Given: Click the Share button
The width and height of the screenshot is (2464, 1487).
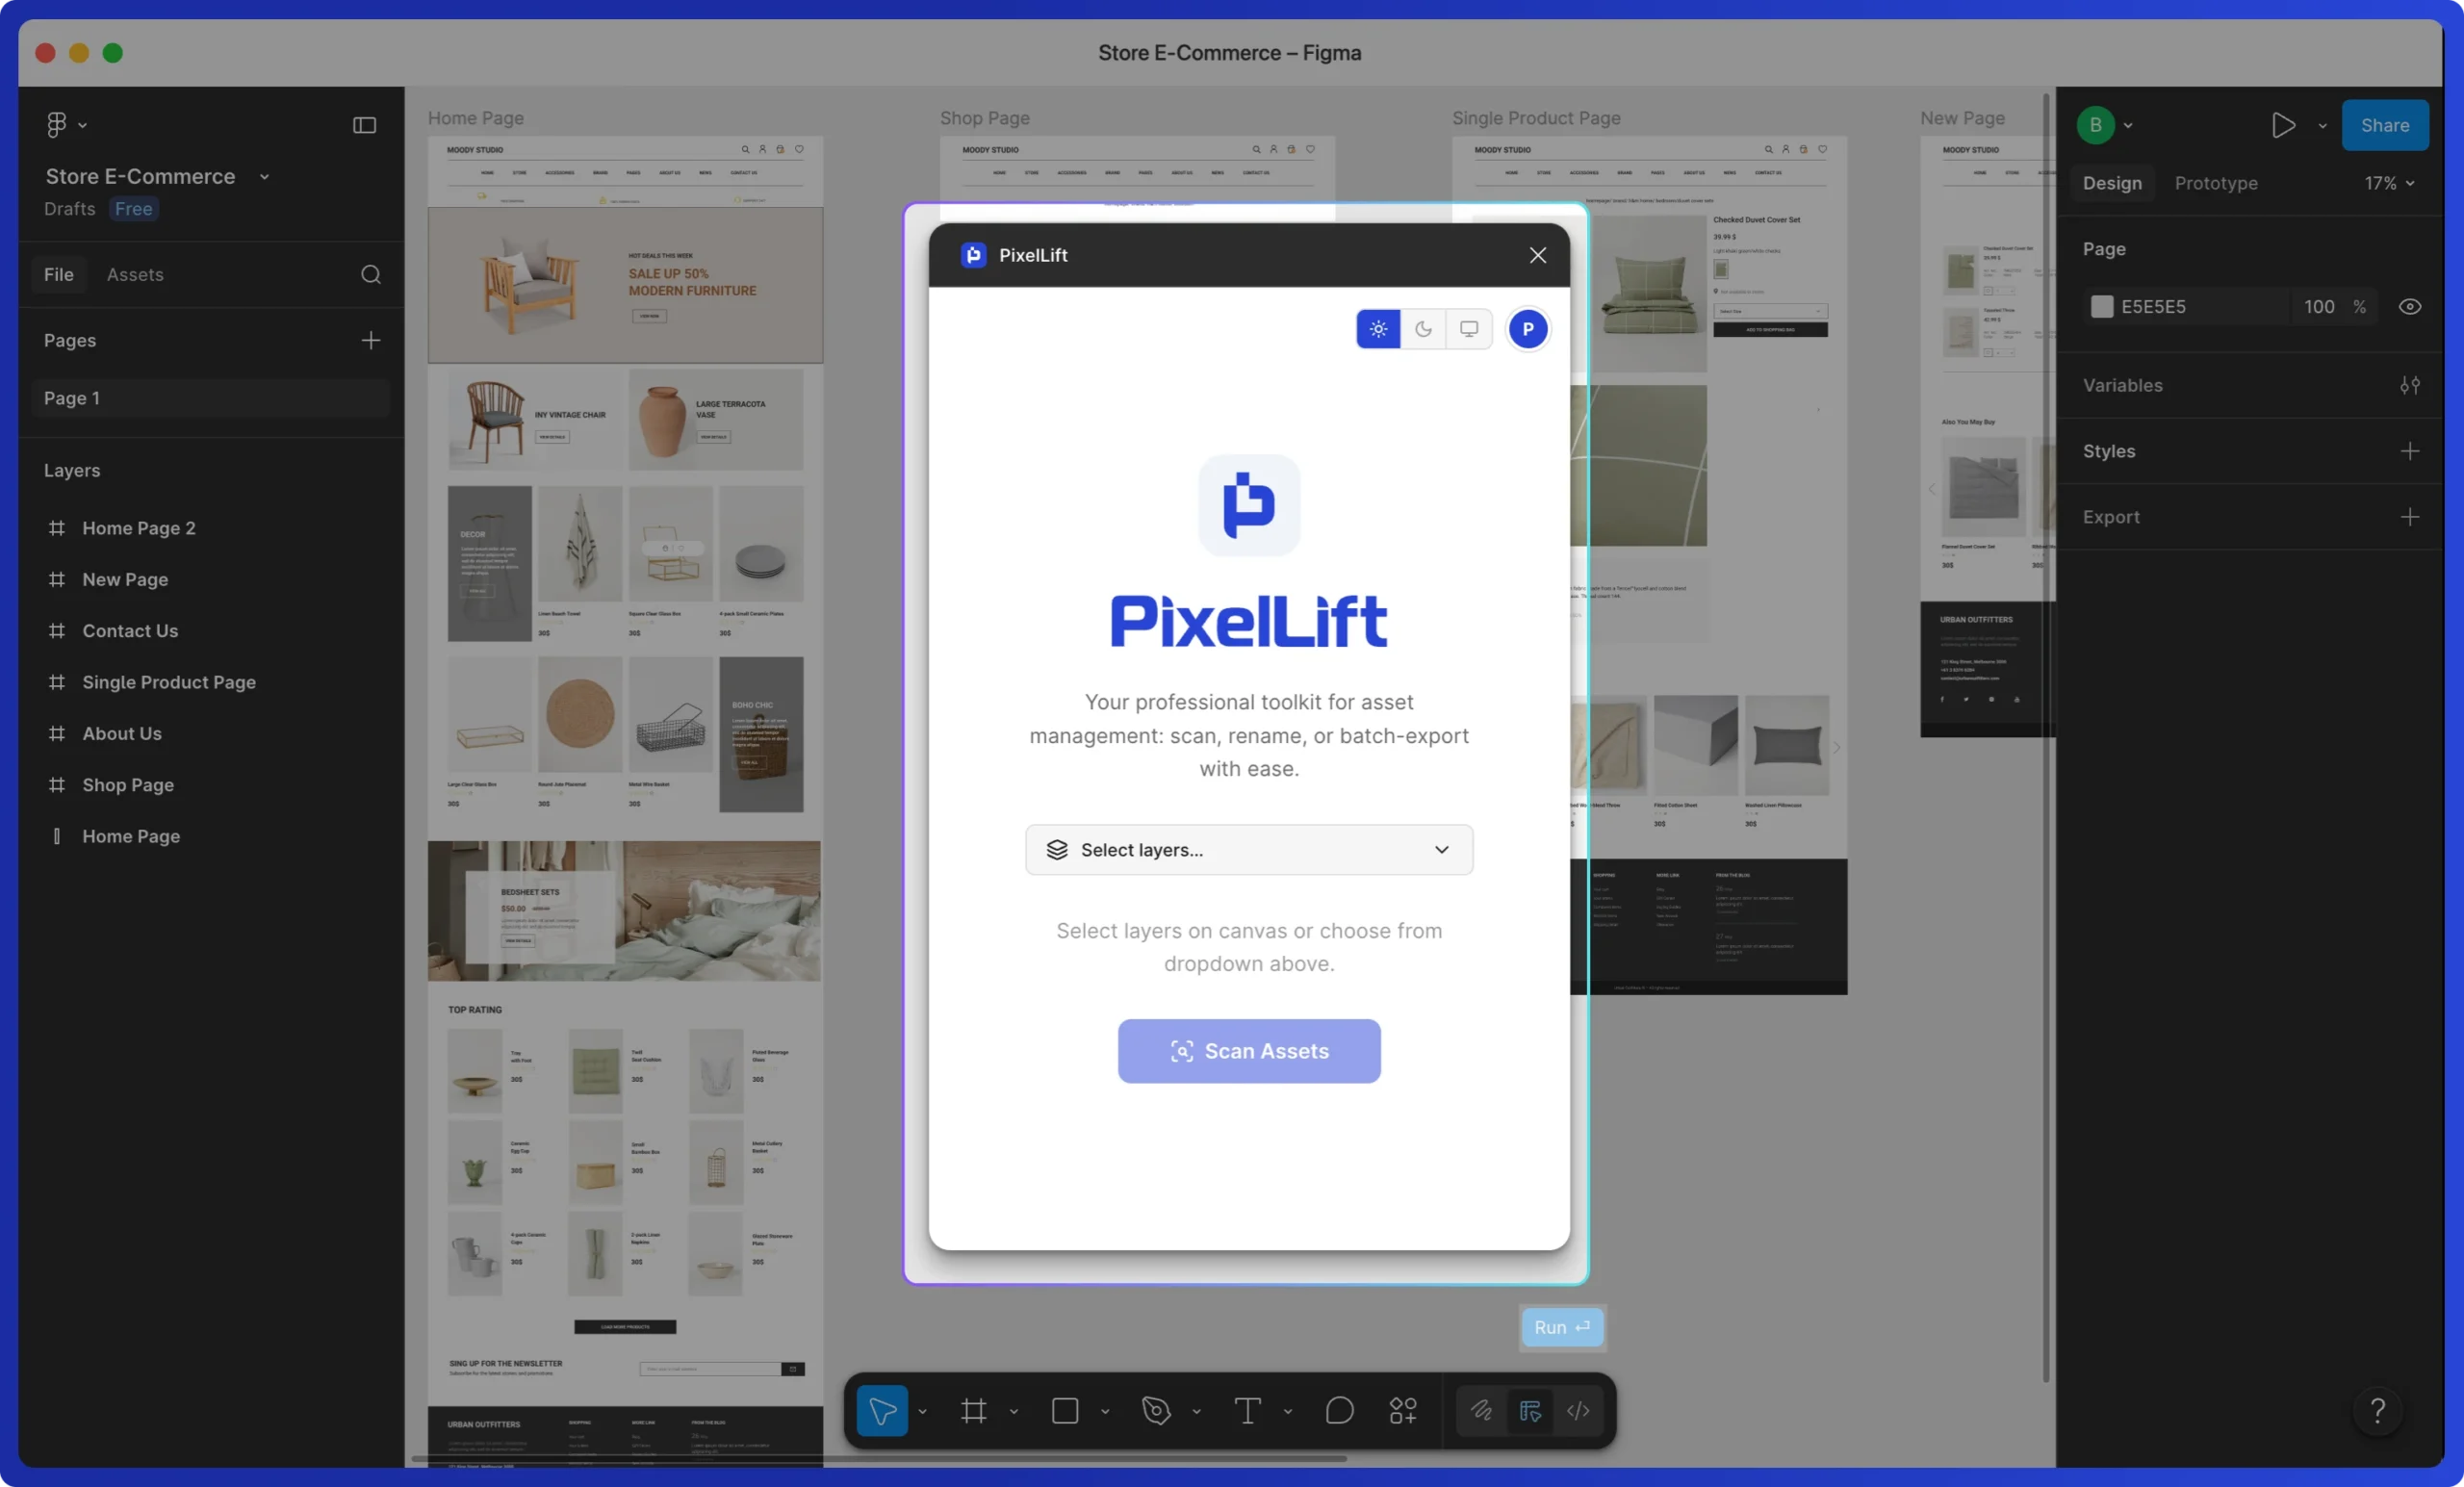Looking at the screenshot, I should tap(2384, 125).
